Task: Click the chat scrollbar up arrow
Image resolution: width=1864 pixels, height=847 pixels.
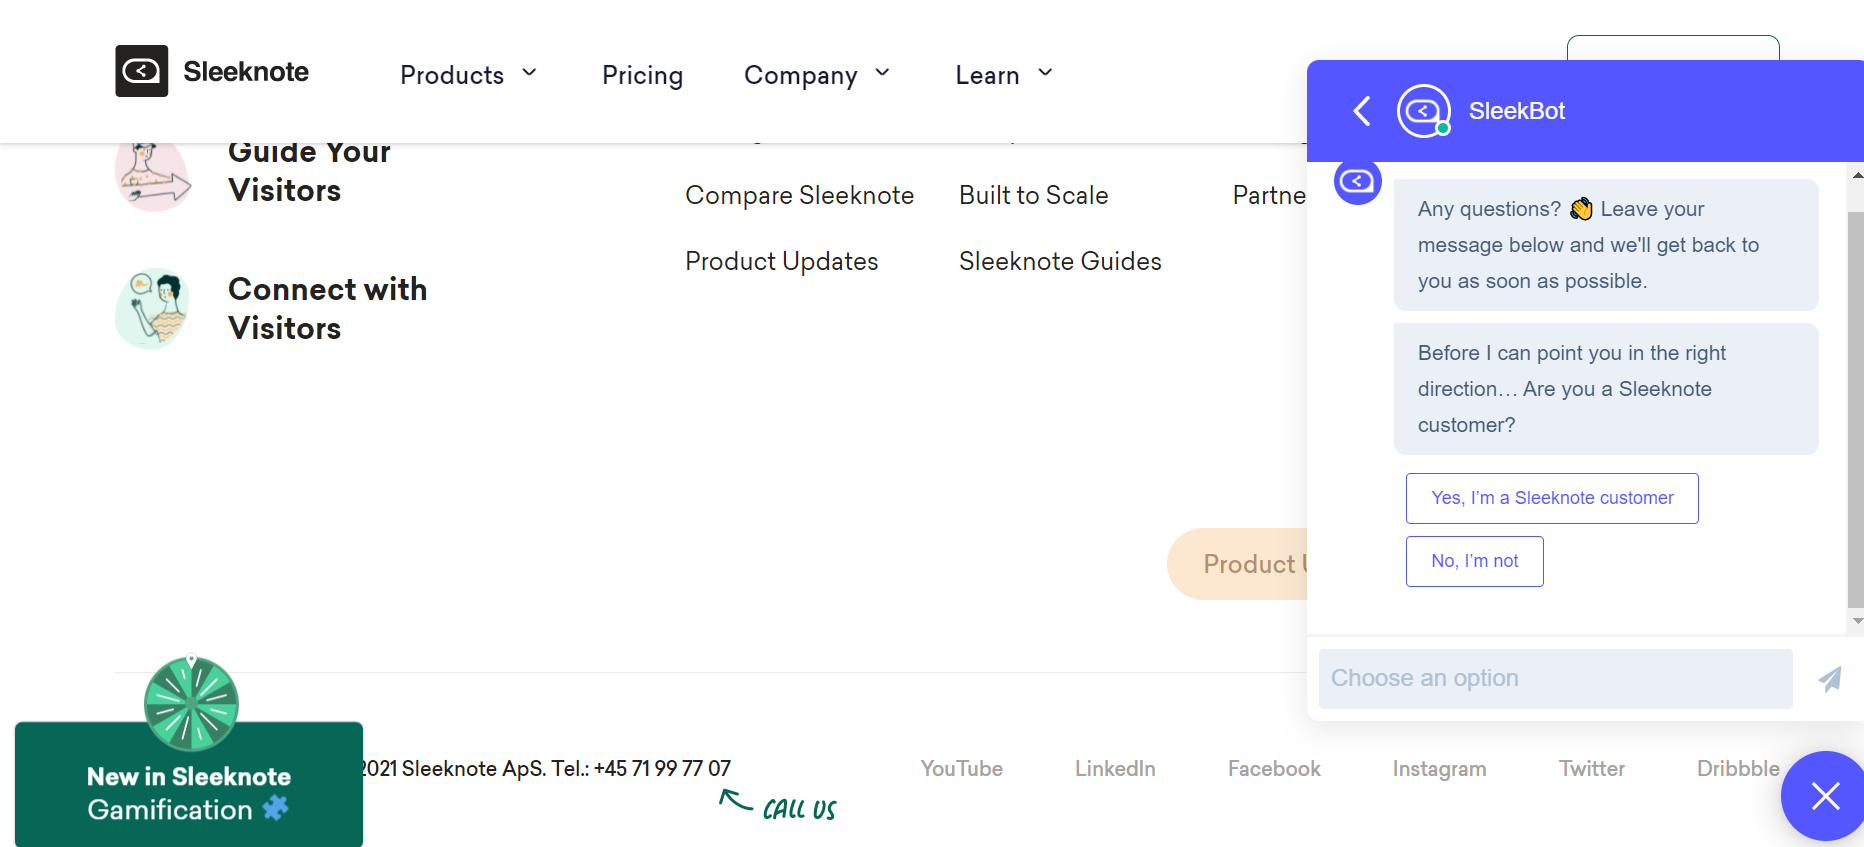Action: click(x=1857, y=175)
